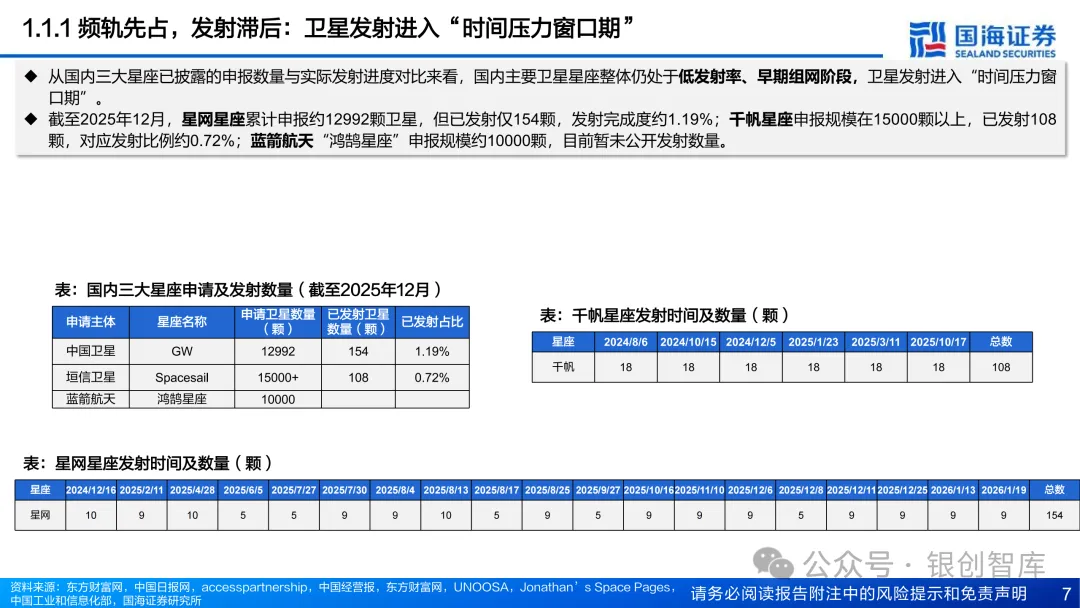1080x608 pixels.
Task: Click the table title 表:国内三大星座申请及发射数量
Action: pyautogui.click(x=249, y=289)
